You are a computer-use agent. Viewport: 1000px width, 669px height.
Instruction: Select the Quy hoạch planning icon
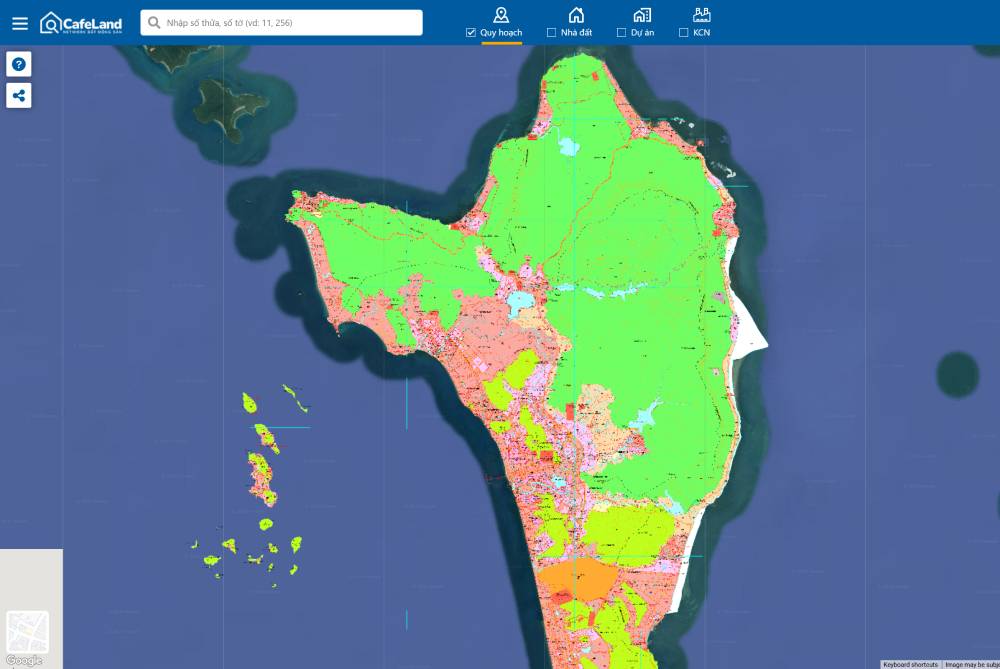[501, 14]
